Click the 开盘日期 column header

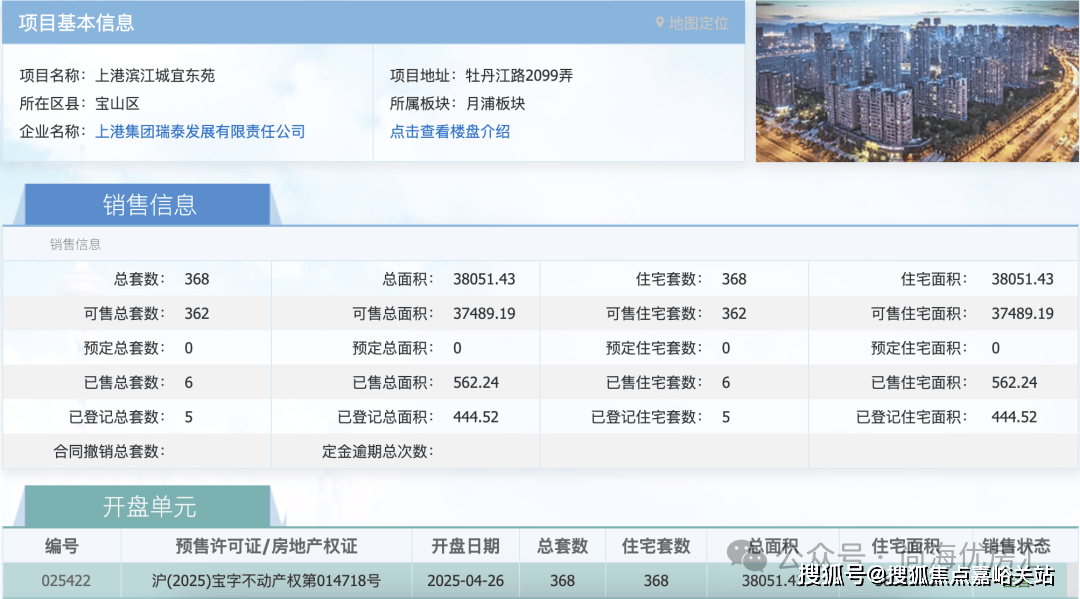pyautogui.click(x=466, y=546)
